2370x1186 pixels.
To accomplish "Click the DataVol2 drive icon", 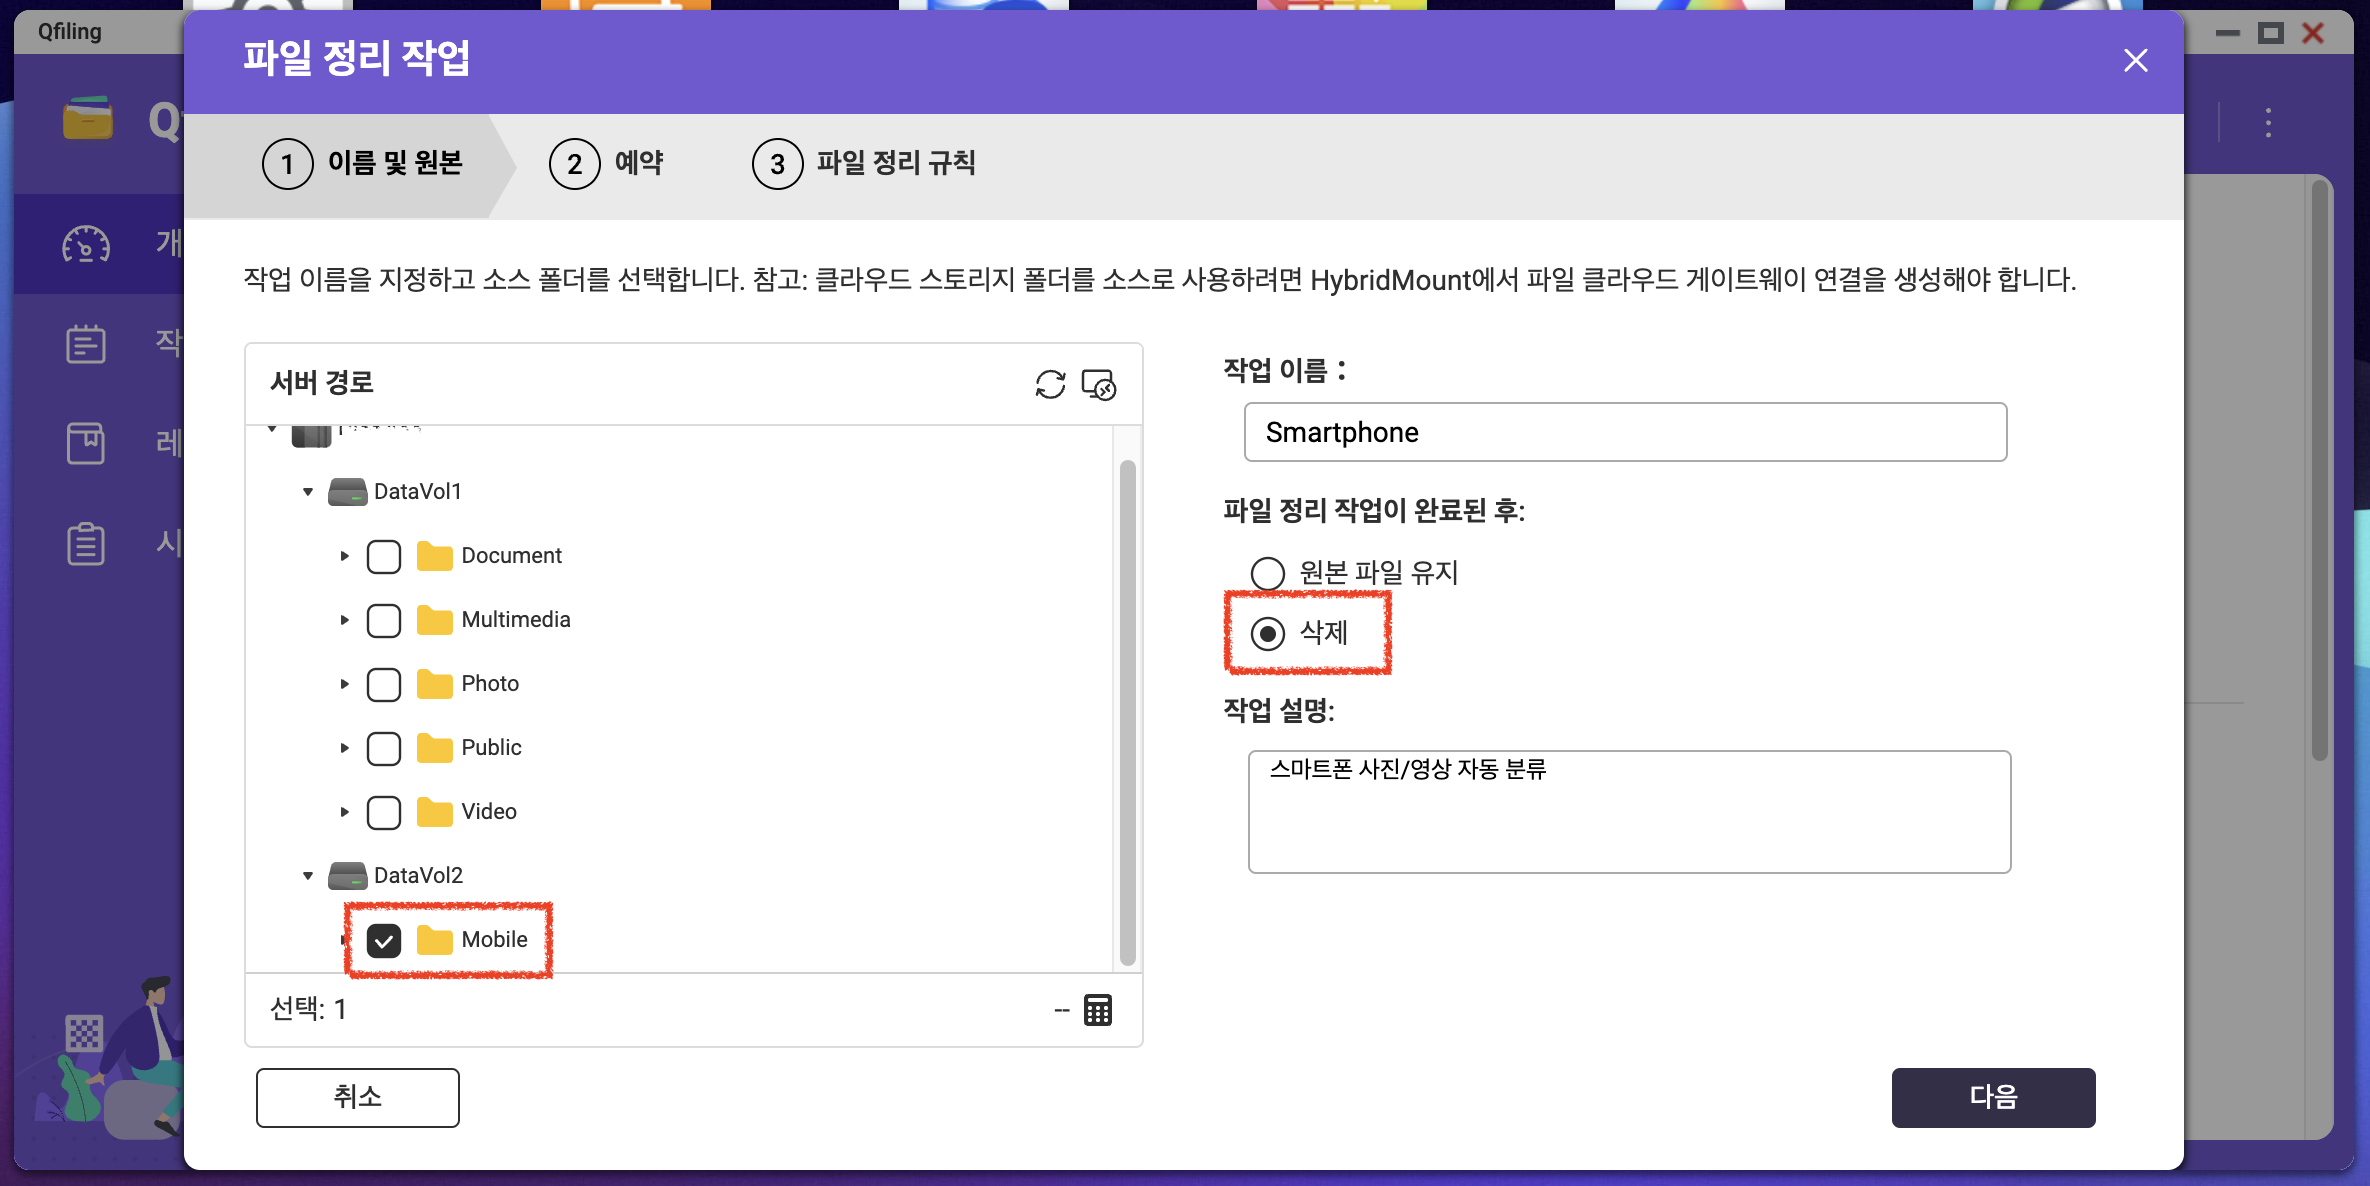I will (x=347, y=876).
